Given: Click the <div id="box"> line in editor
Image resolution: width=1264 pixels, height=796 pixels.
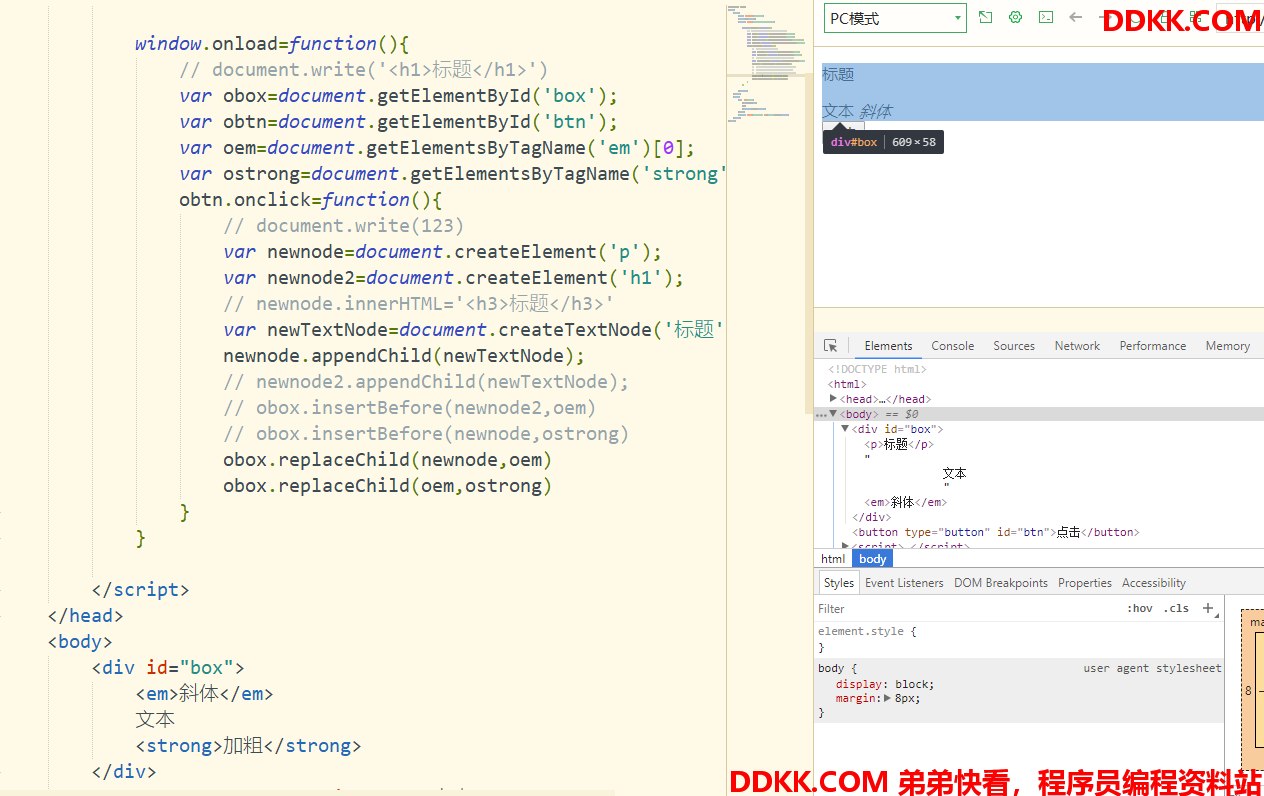Looking at the screenshot, I should pos(168,668).
